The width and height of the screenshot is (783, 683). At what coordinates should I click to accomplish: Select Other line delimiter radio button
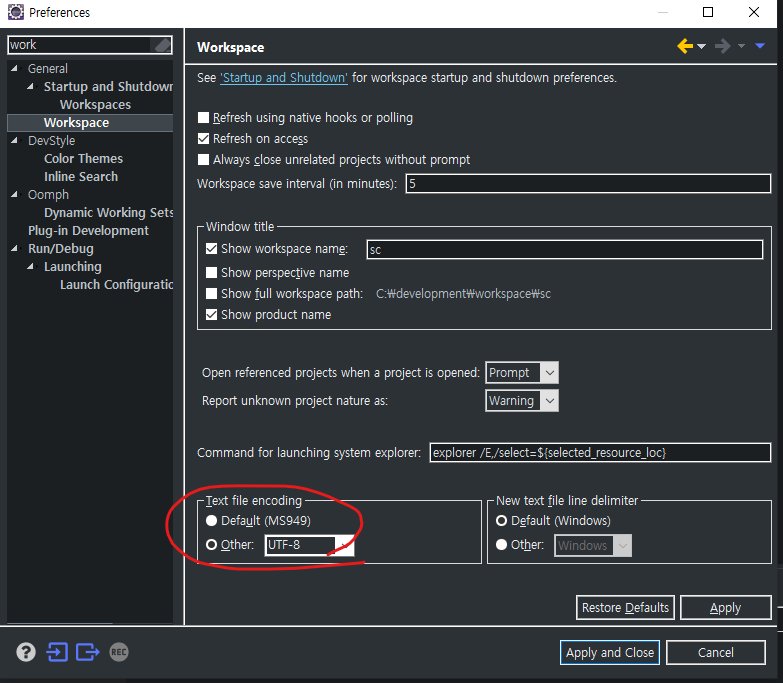click(501, 545)
